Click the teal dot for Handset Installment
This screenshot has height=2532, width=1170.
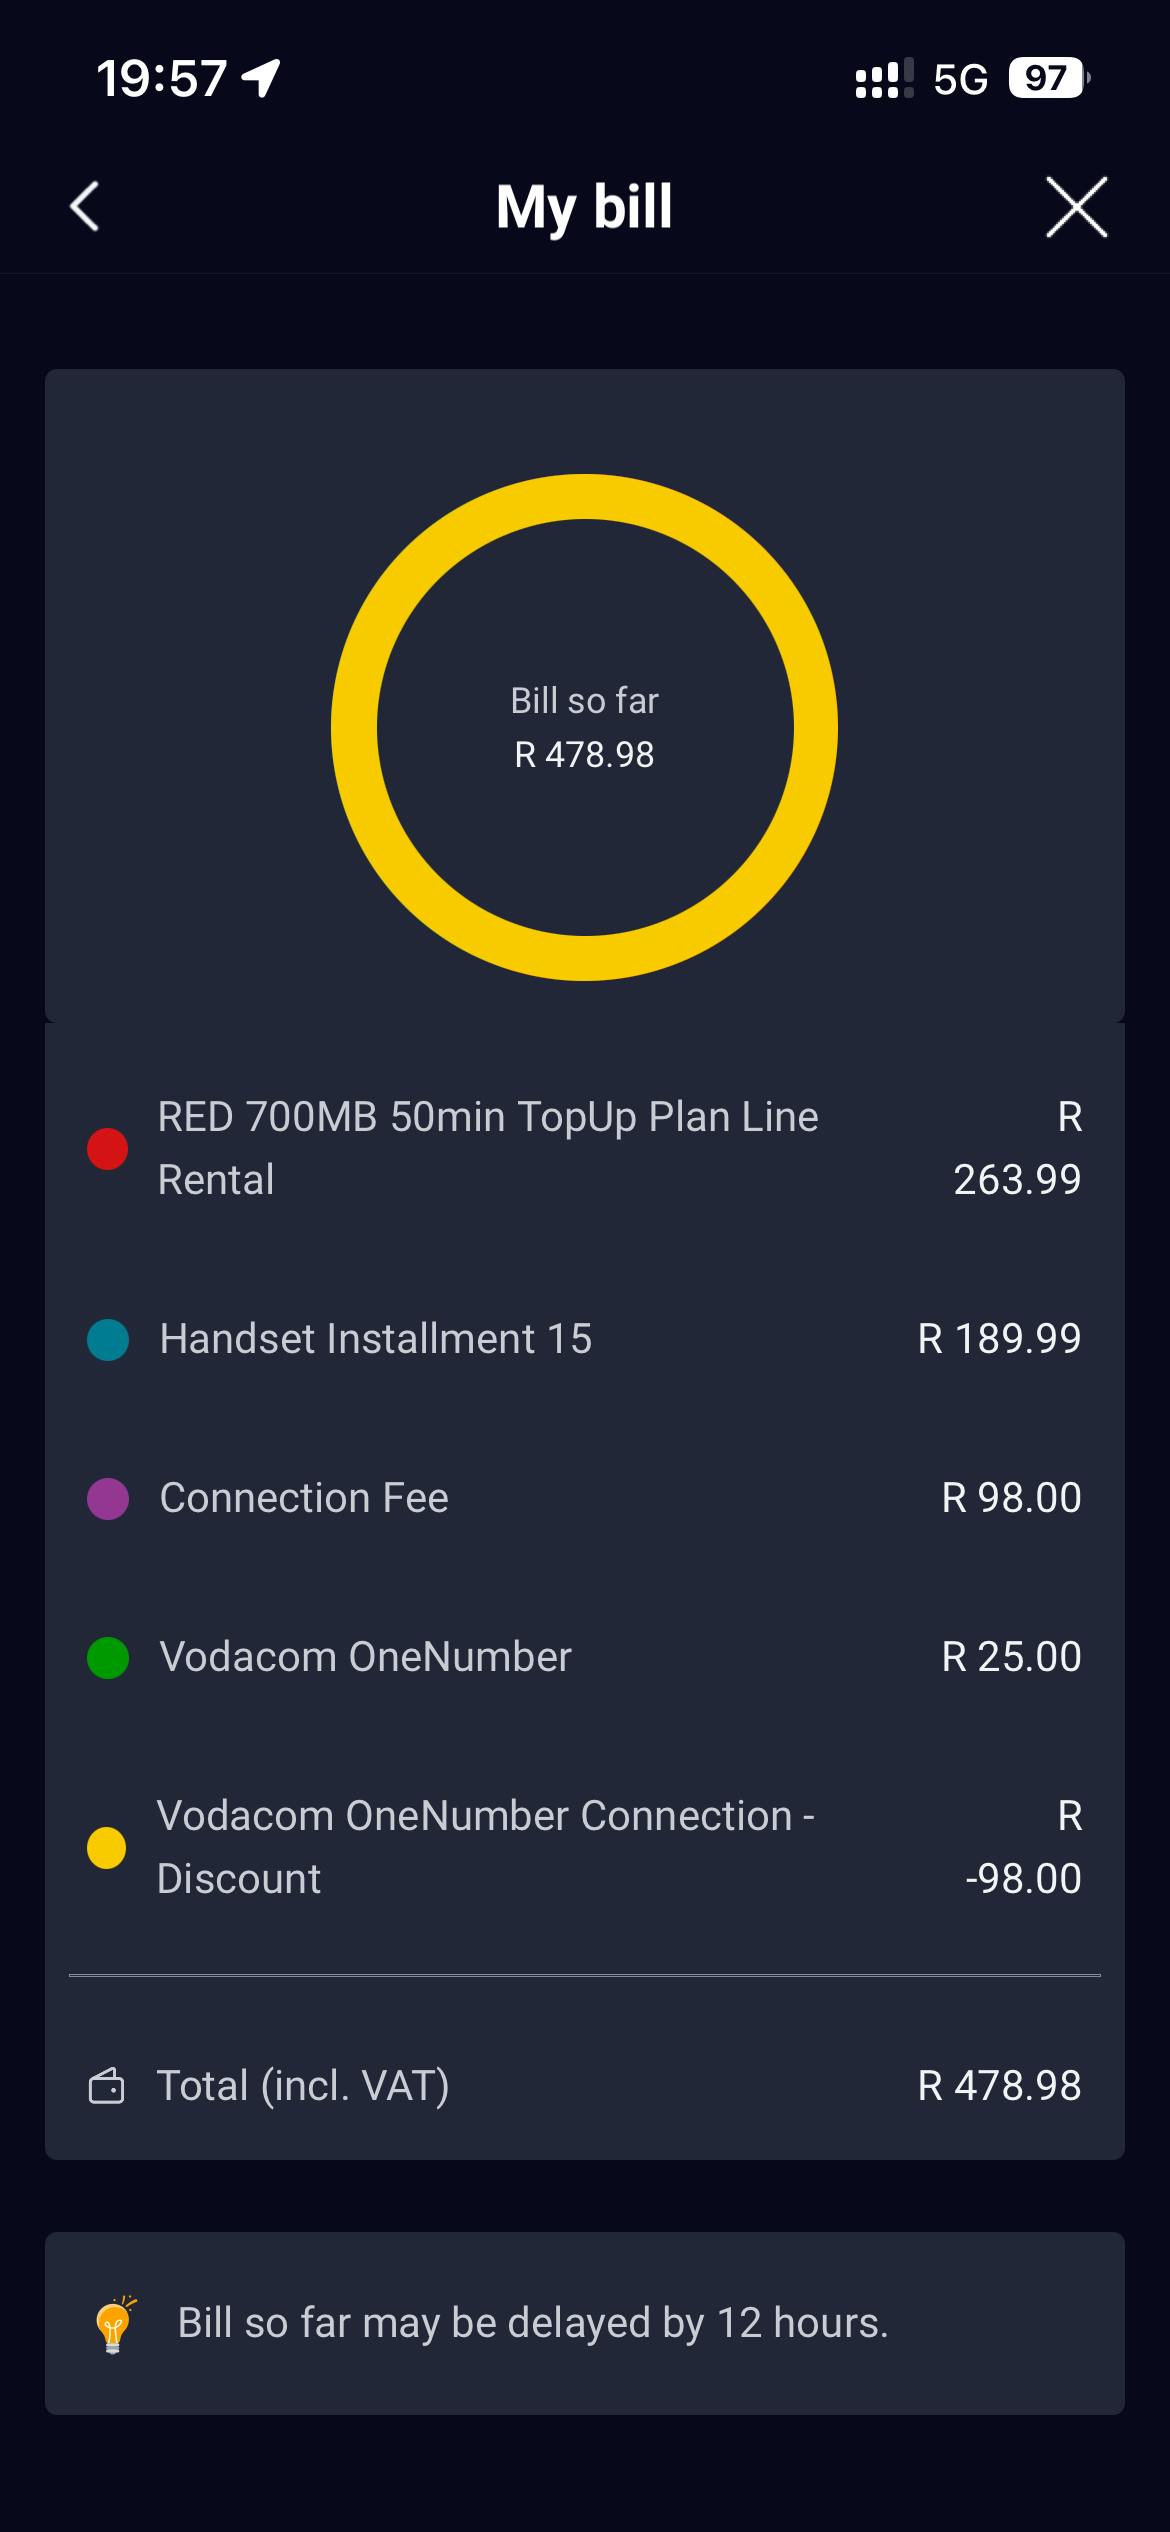tap(108, 1340)
